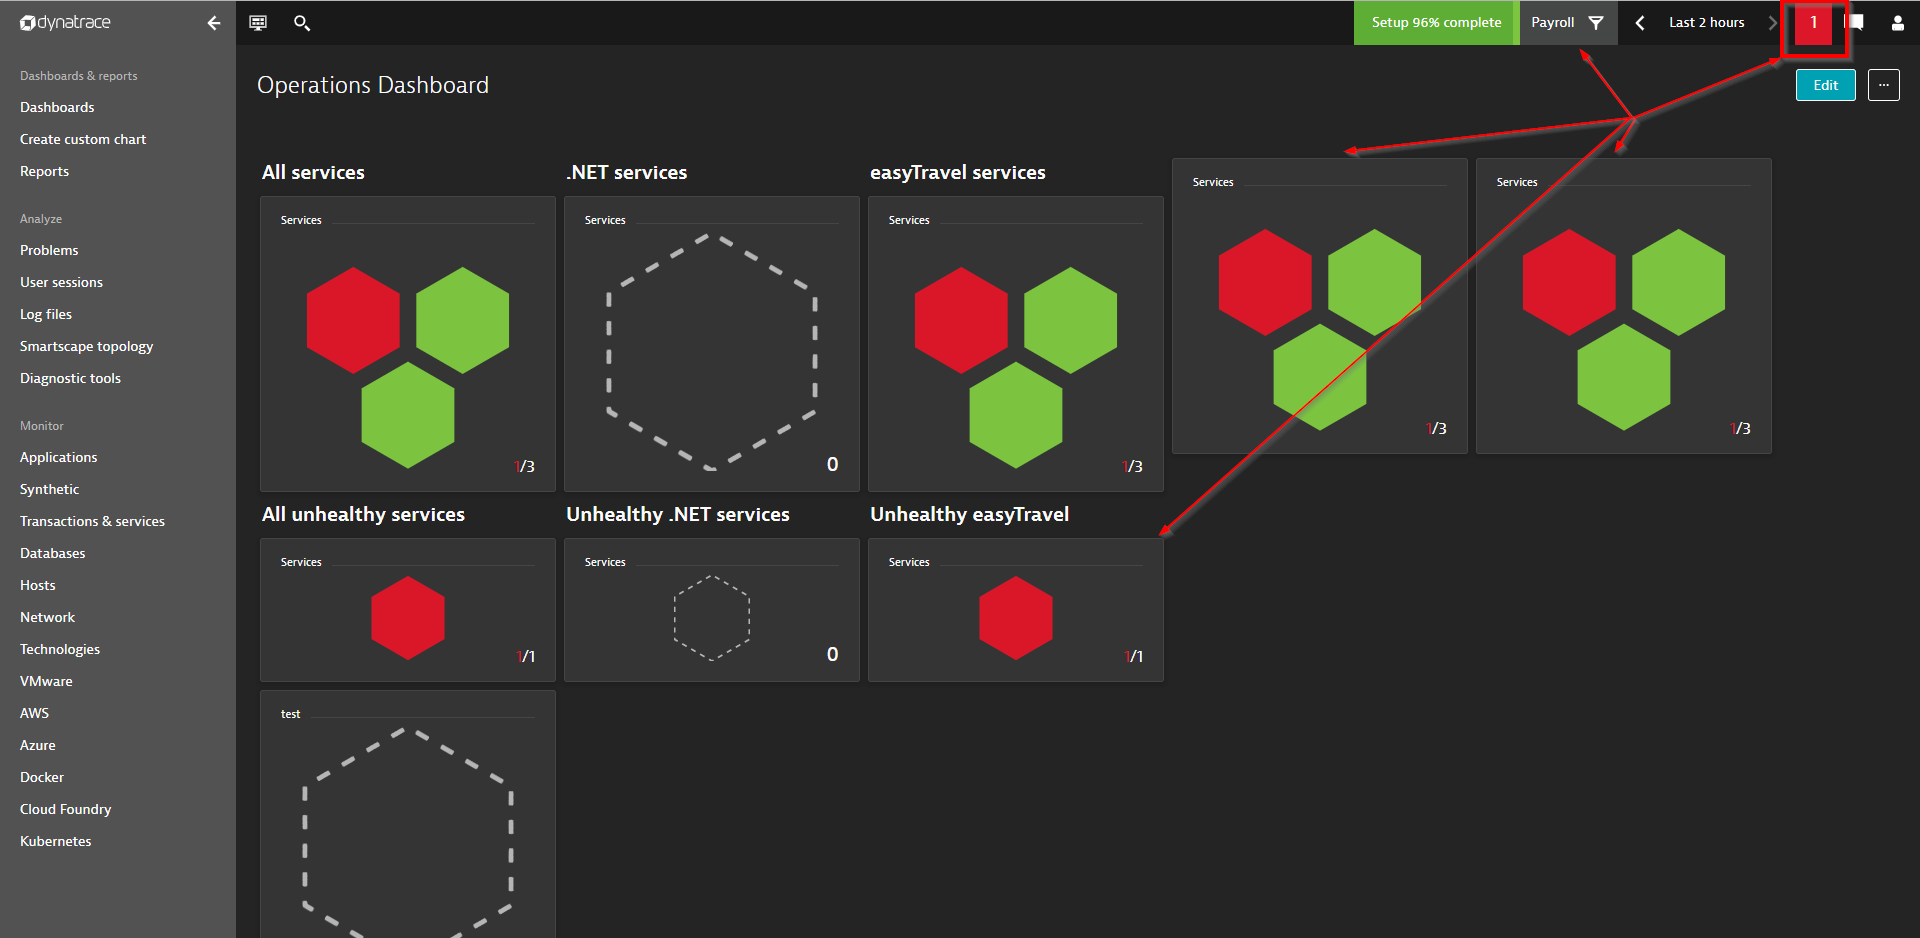Open User sessions in sidebar
The image size is (1920, 938).
pos(61,282)
